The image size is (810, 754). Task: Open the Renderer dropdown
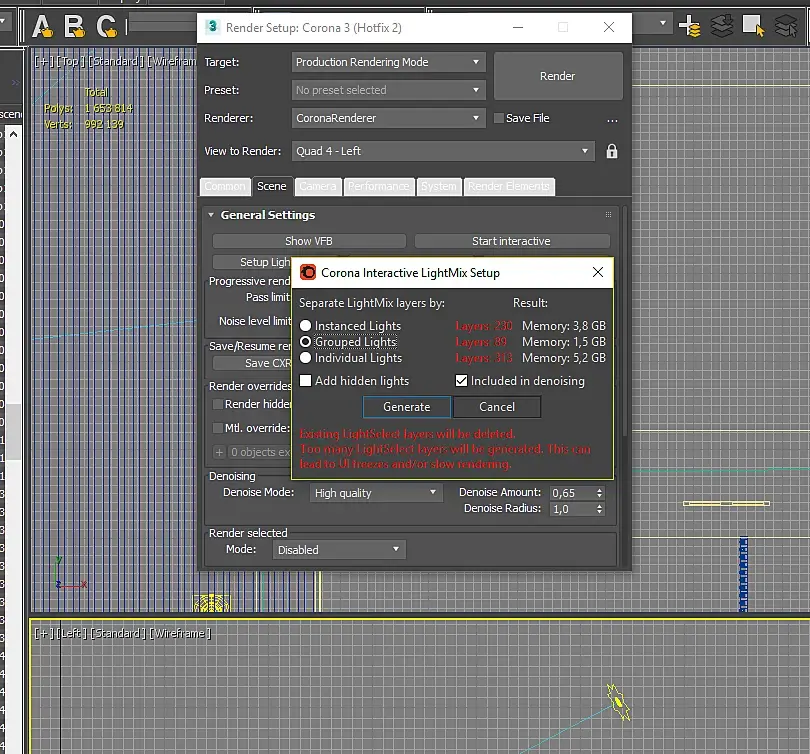pyautogui.click(x=388, y=118)
